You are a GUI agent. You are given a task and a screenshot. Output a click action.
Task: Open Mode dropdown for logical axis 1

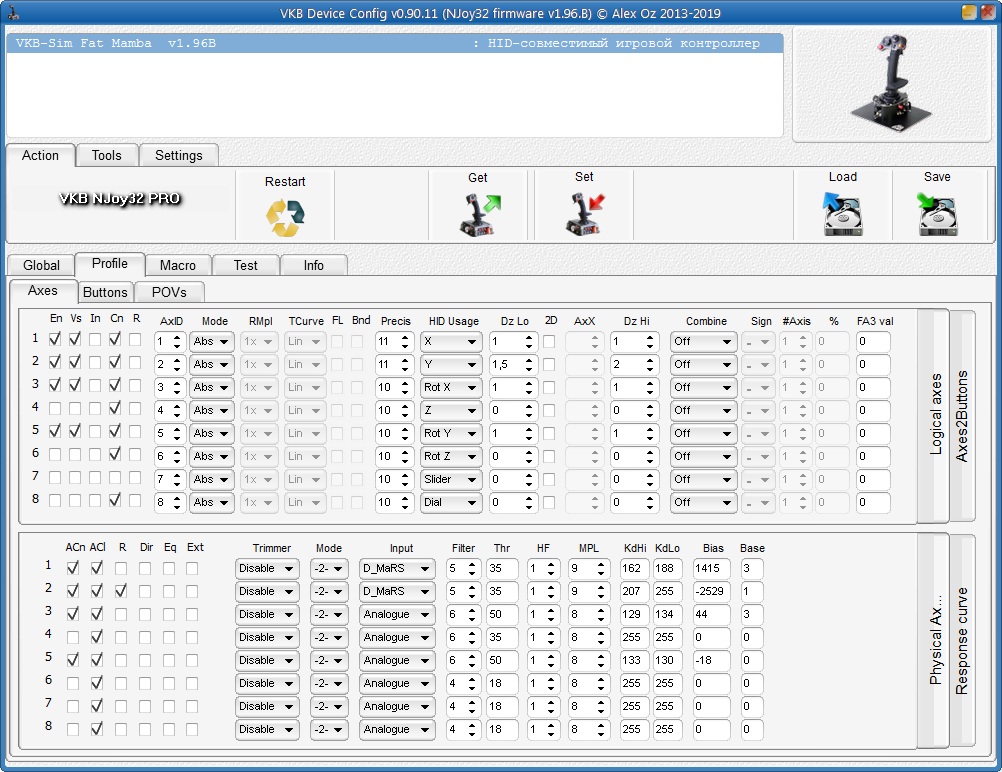[212, 341]
